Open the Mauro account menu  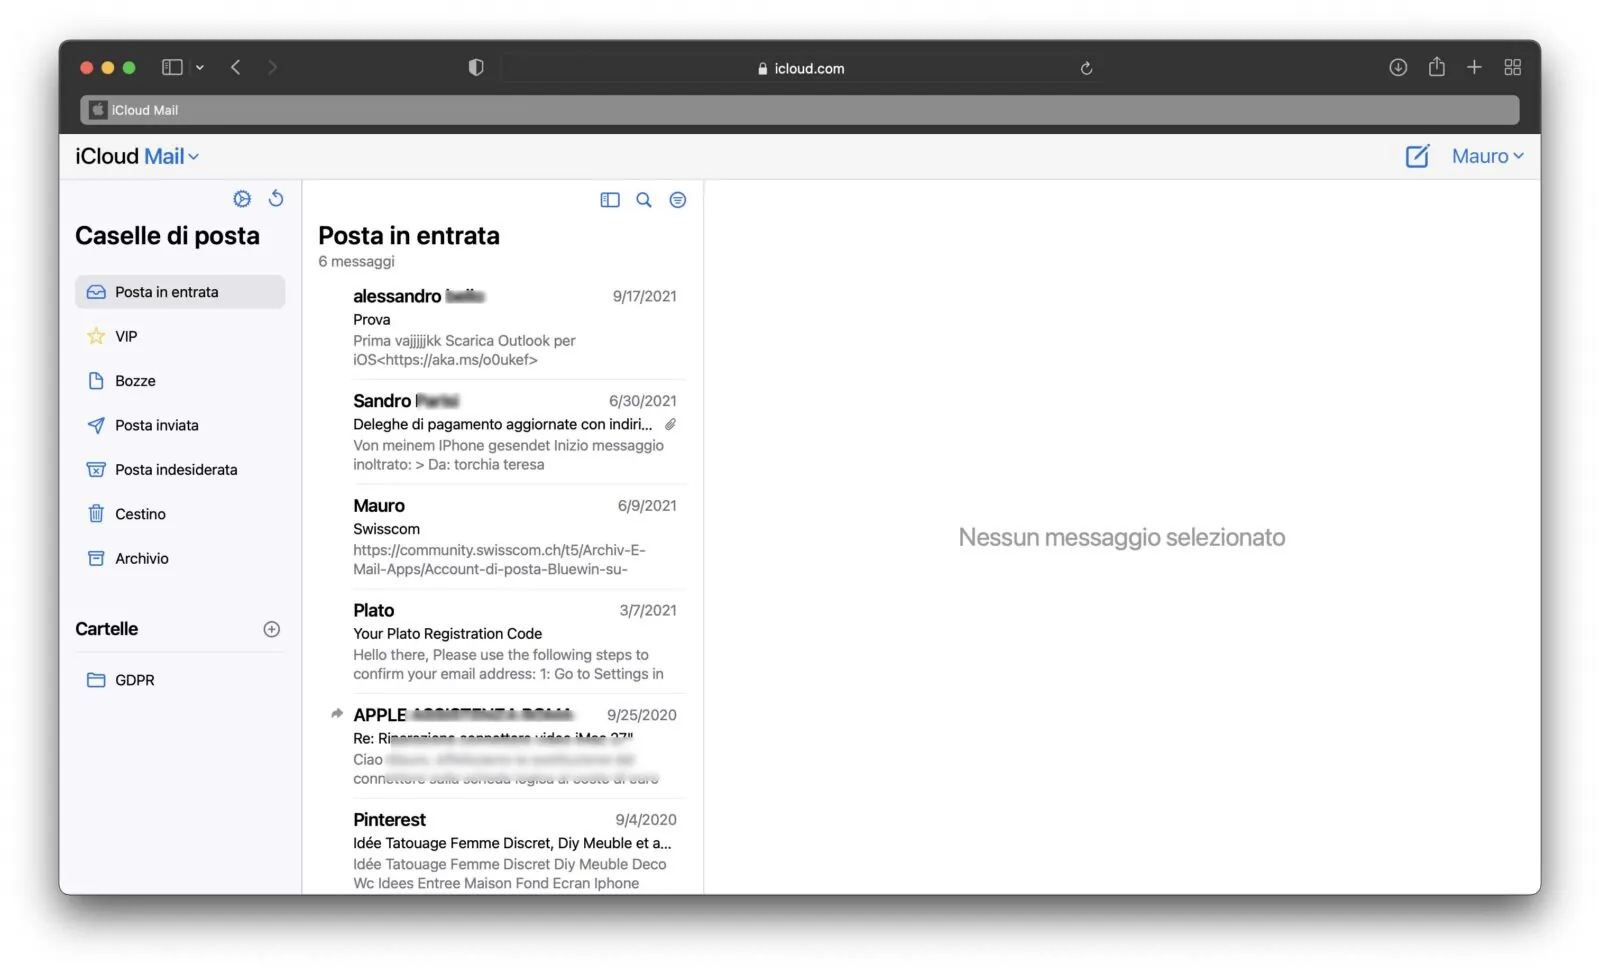pos(1487,156)
